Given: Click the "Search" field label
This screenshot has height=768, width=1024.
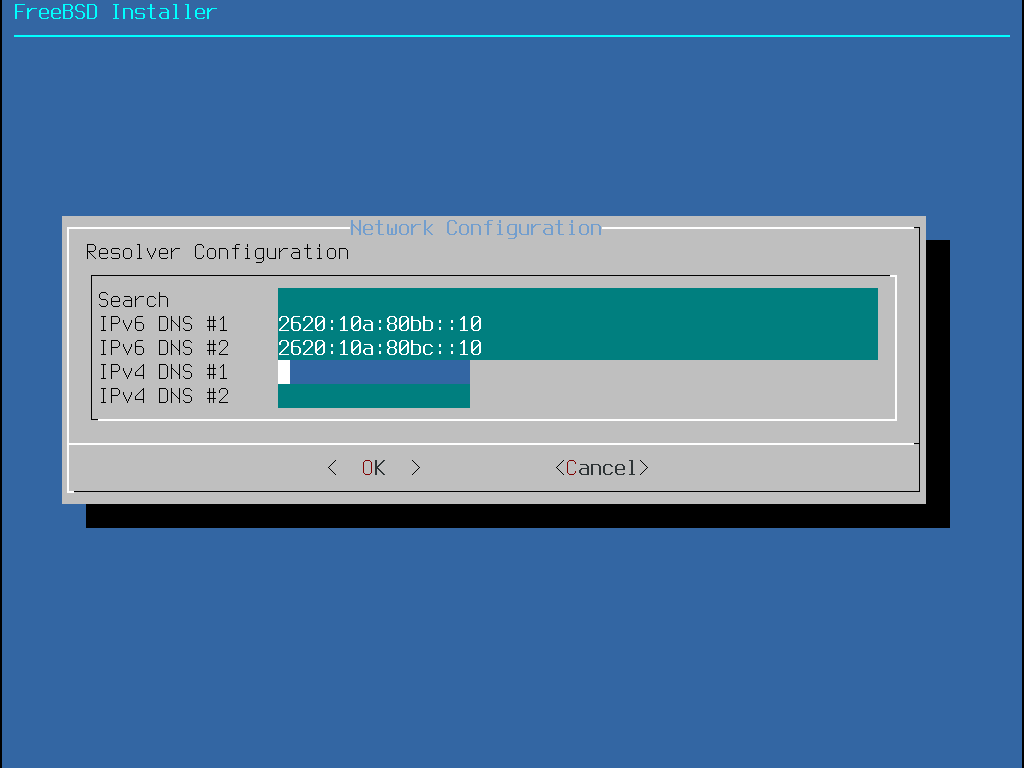Looking at the screenshot, I should [133, 300].
